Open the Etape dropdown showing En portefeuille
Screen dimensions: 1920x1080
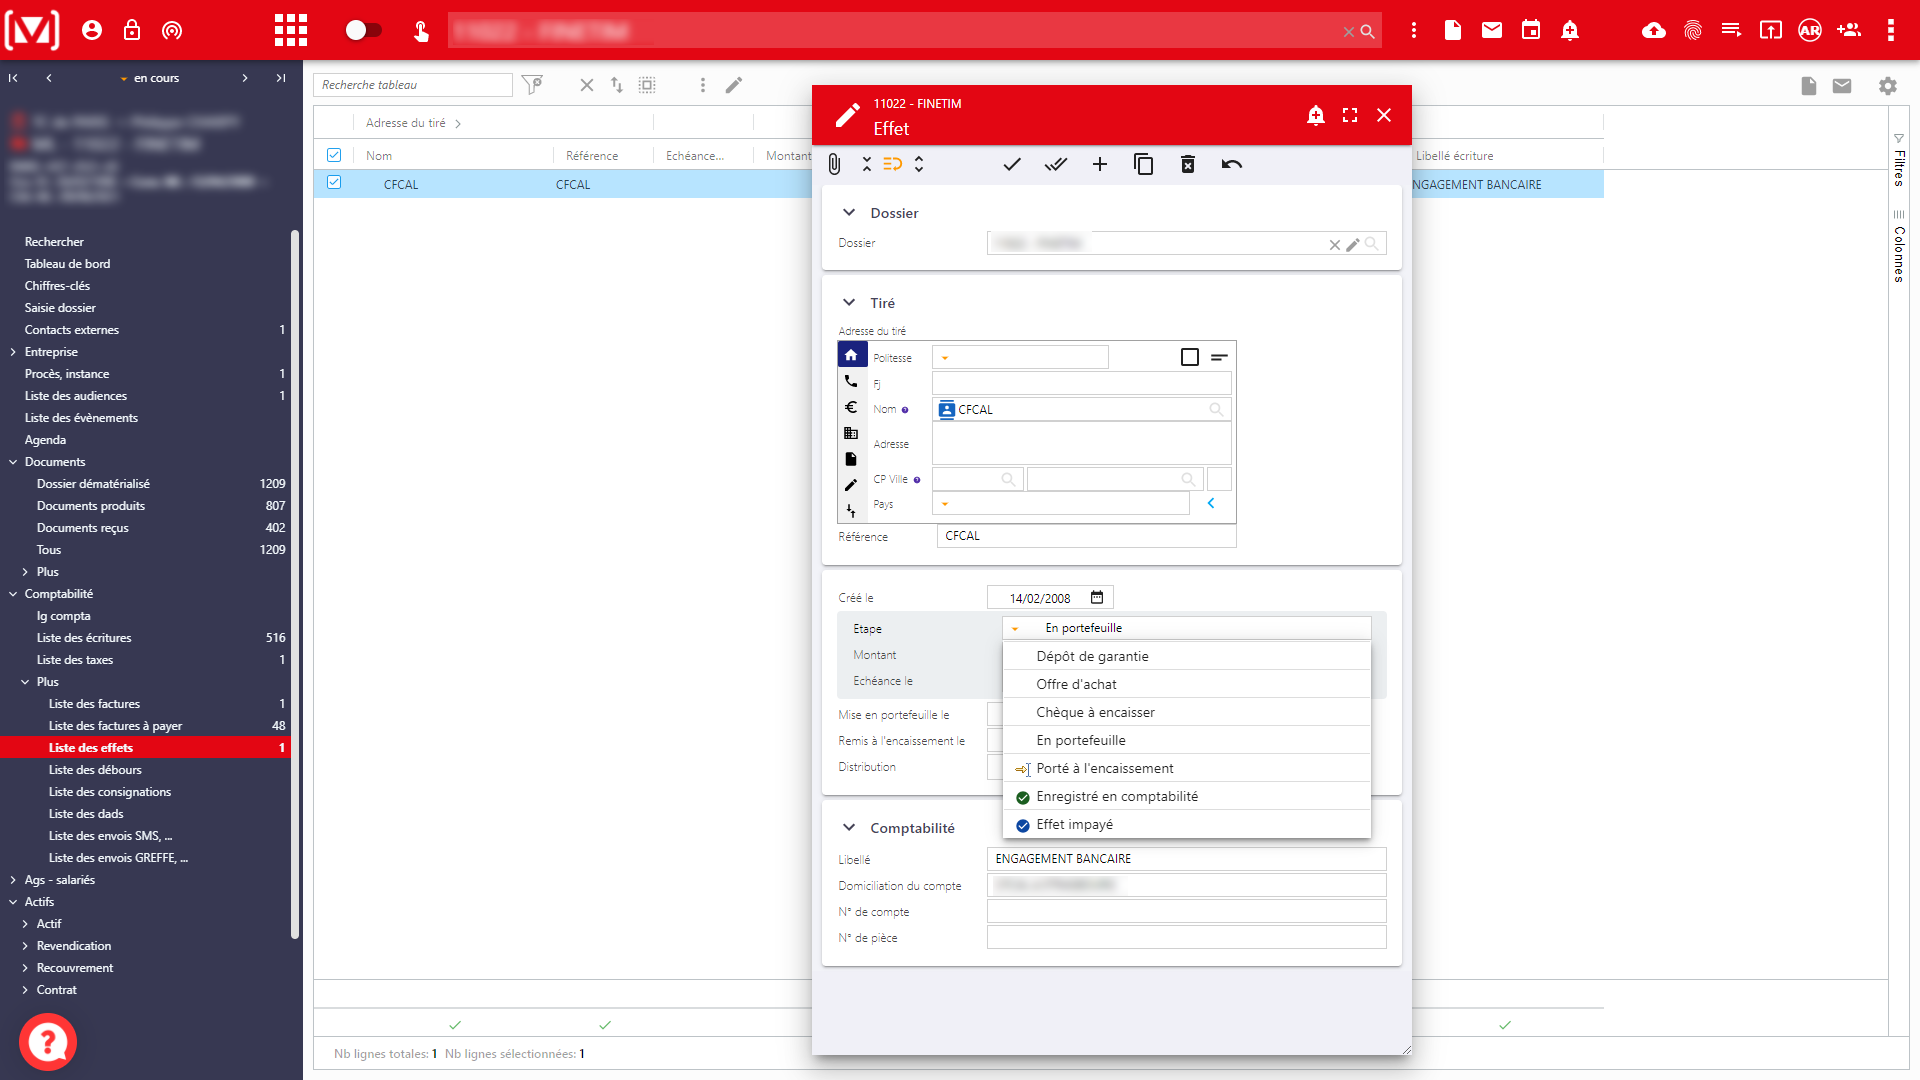tap(1187, 628)
